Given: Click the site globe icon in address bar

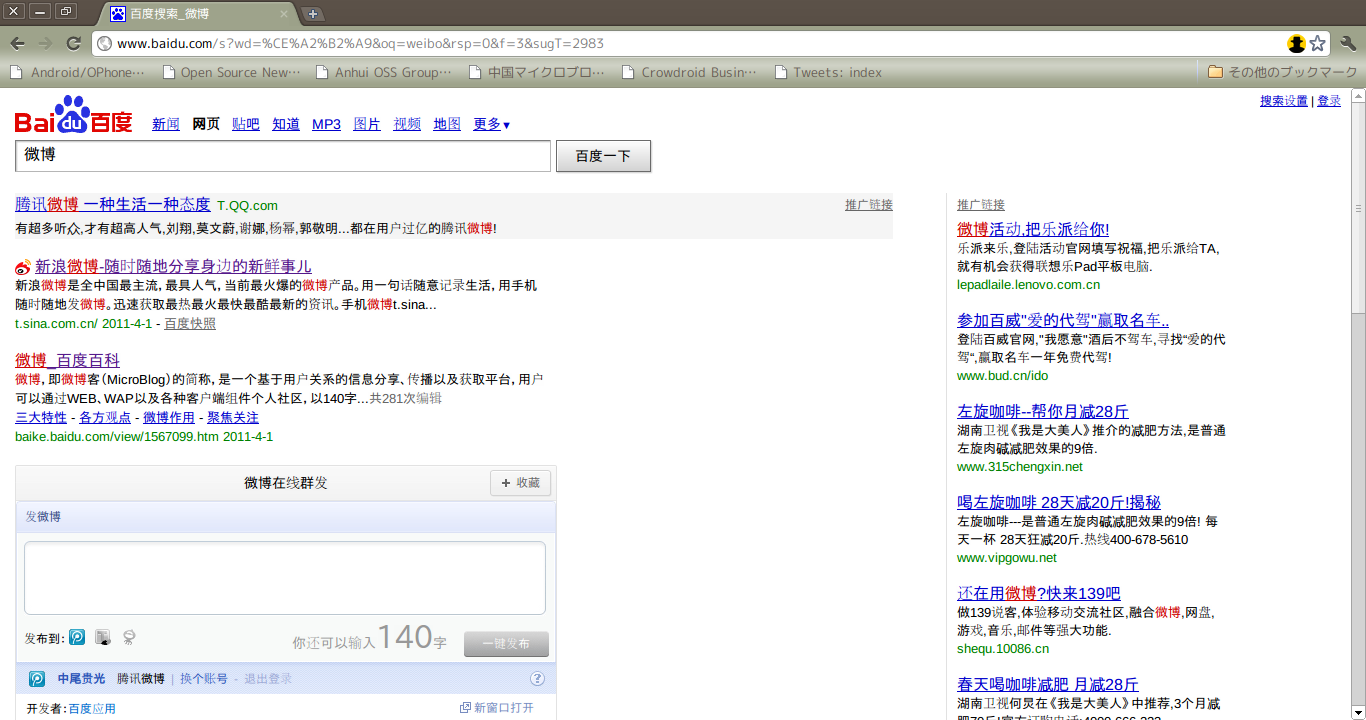Looking at the screenshot, I should [x=104, y=43].
